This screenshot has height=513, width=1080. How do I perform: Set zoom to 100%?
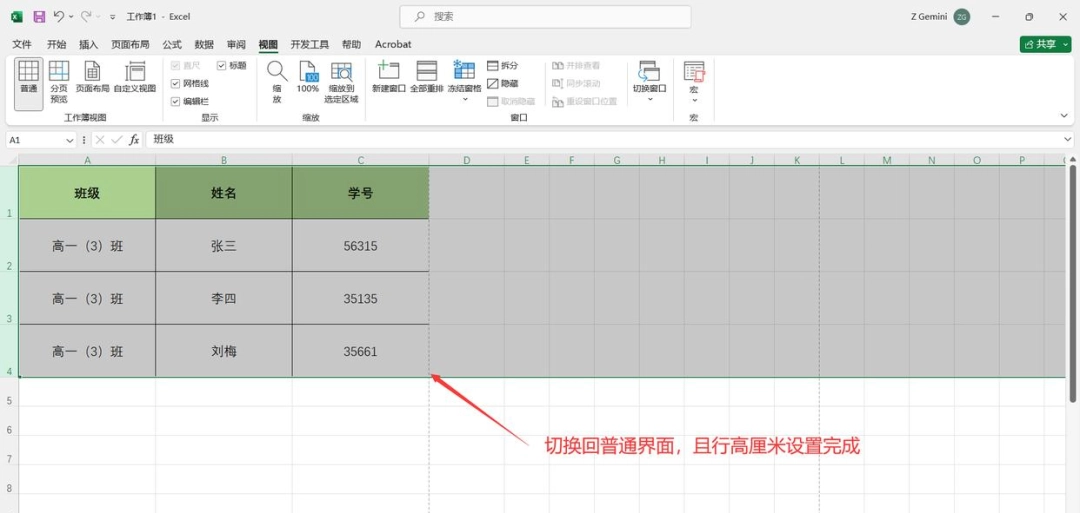coord(307,77)
